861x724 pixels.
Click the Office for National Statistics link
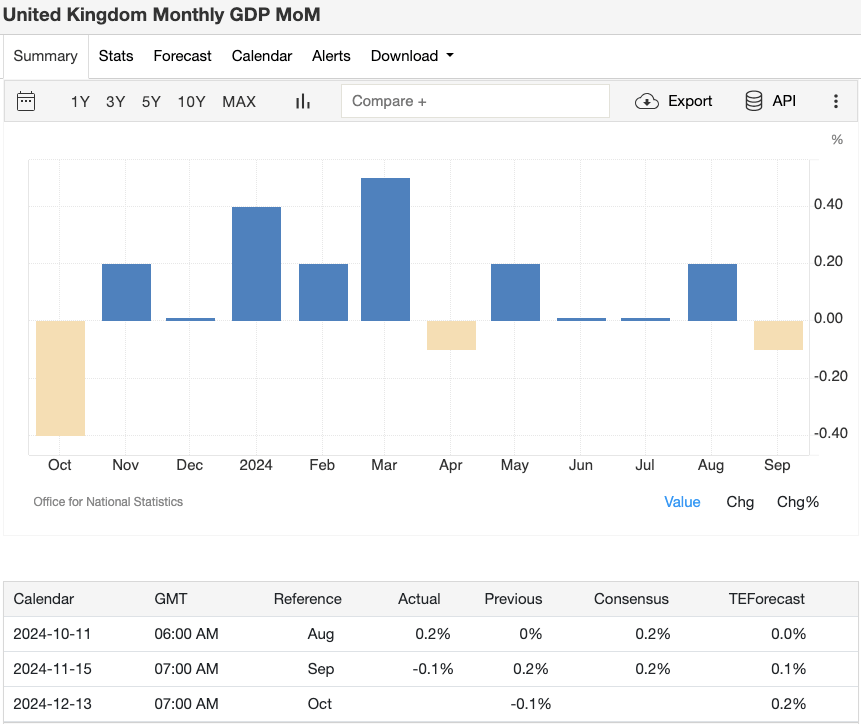[x=108, y=501]
